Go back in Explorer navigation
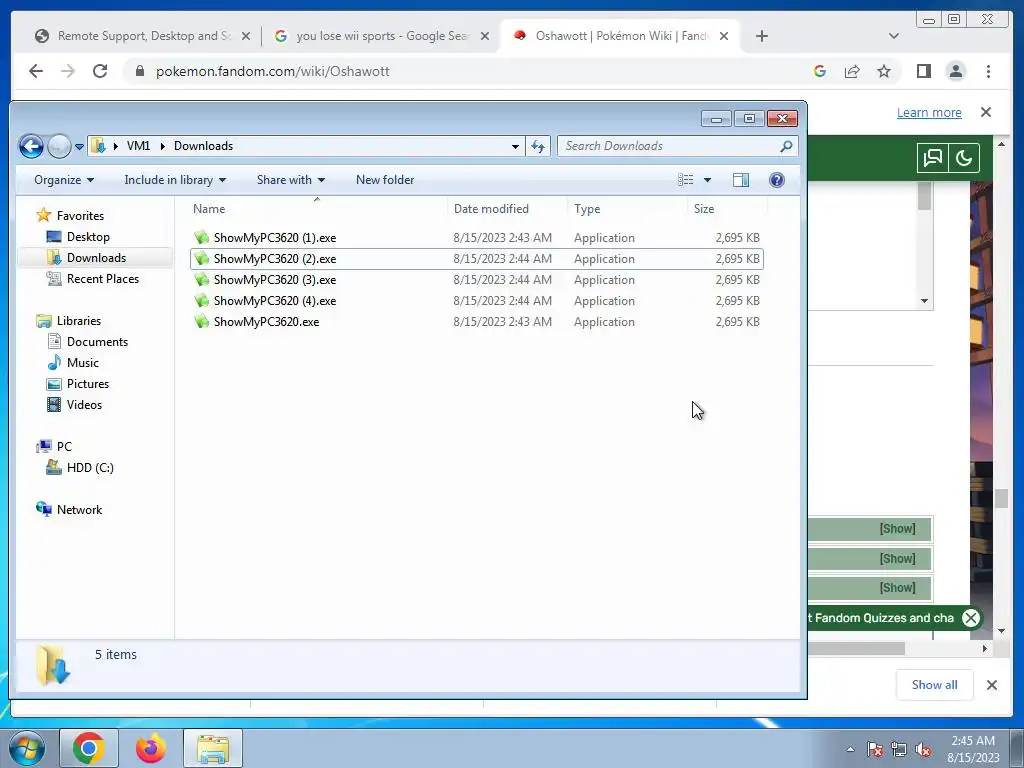1024x768 pixels. pyautogui.click(x=31, y=146)
